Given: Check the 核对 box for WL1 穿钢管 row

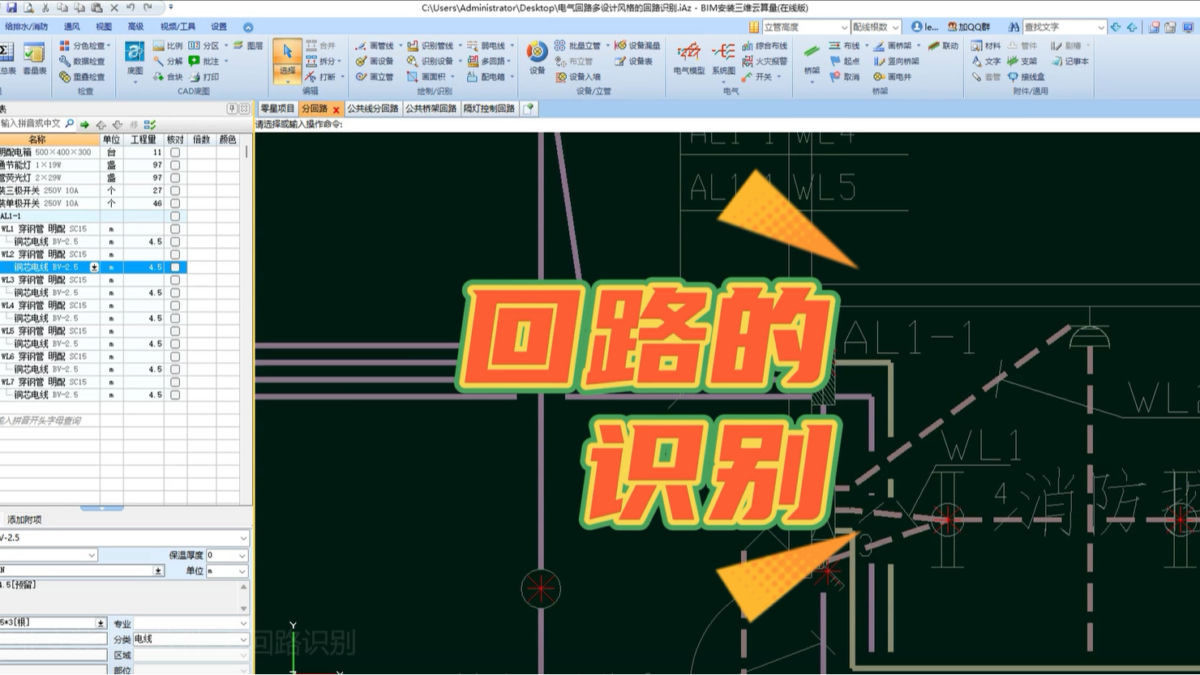Looking at the screenshot, I should (x=175, y=229).
